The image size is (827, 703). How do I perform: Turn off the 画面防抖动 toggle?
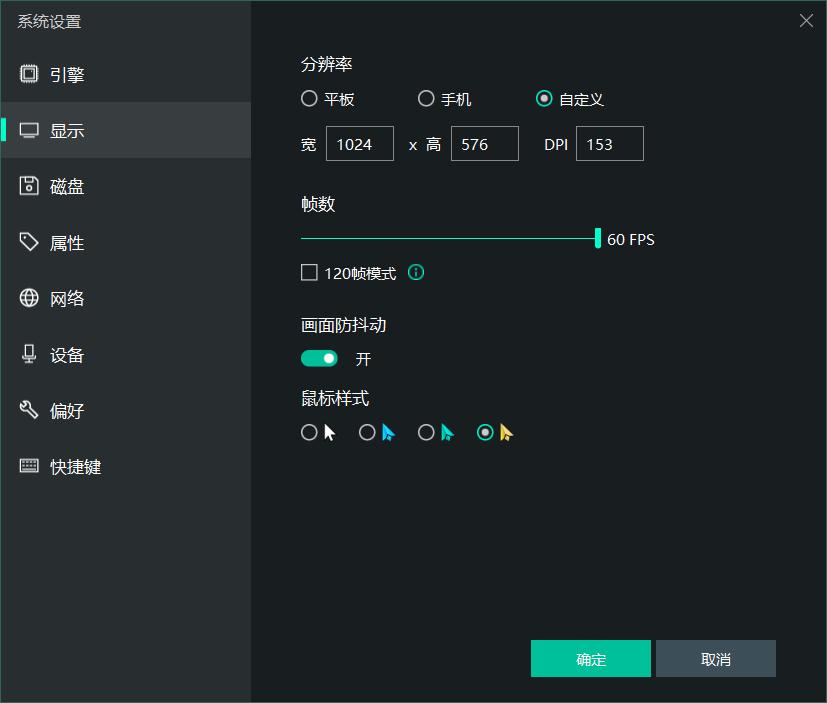pyautogui.click(x=319, y=357)
